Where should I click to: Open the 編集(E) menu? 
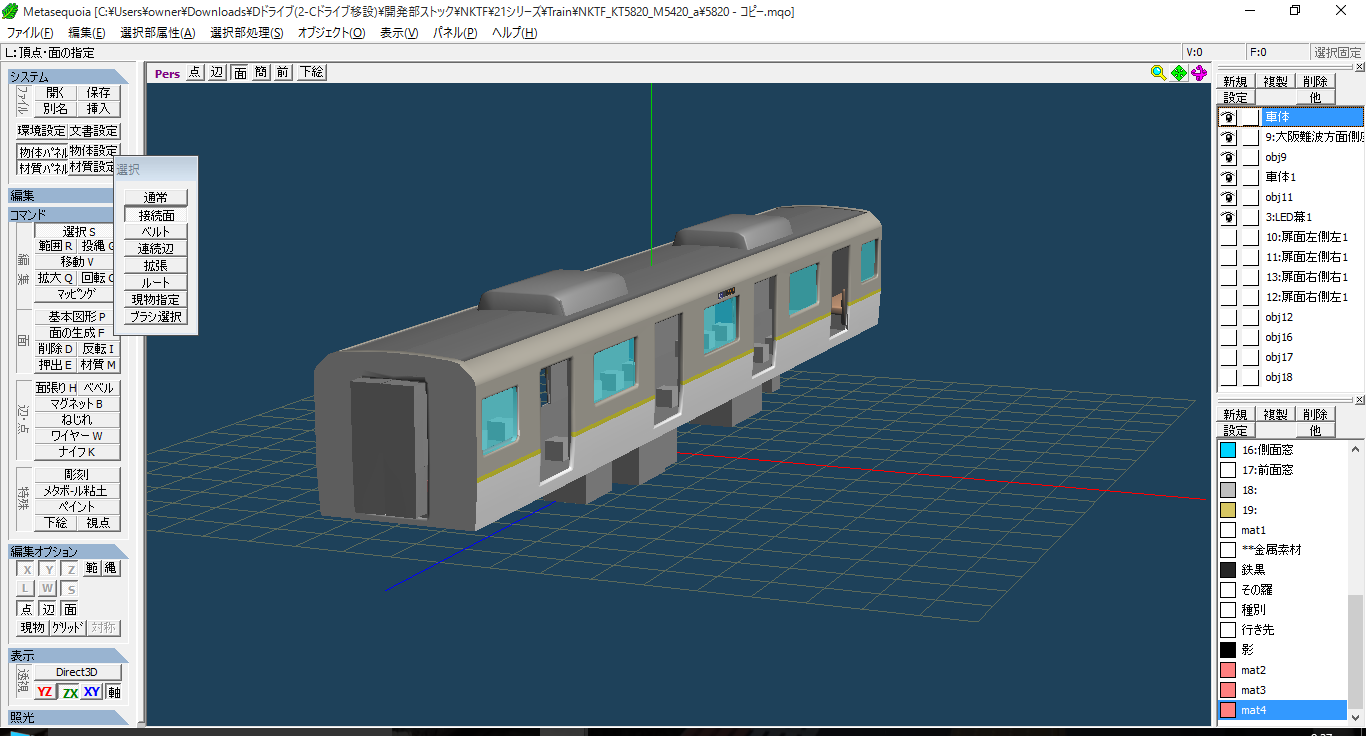click(86, 33)
